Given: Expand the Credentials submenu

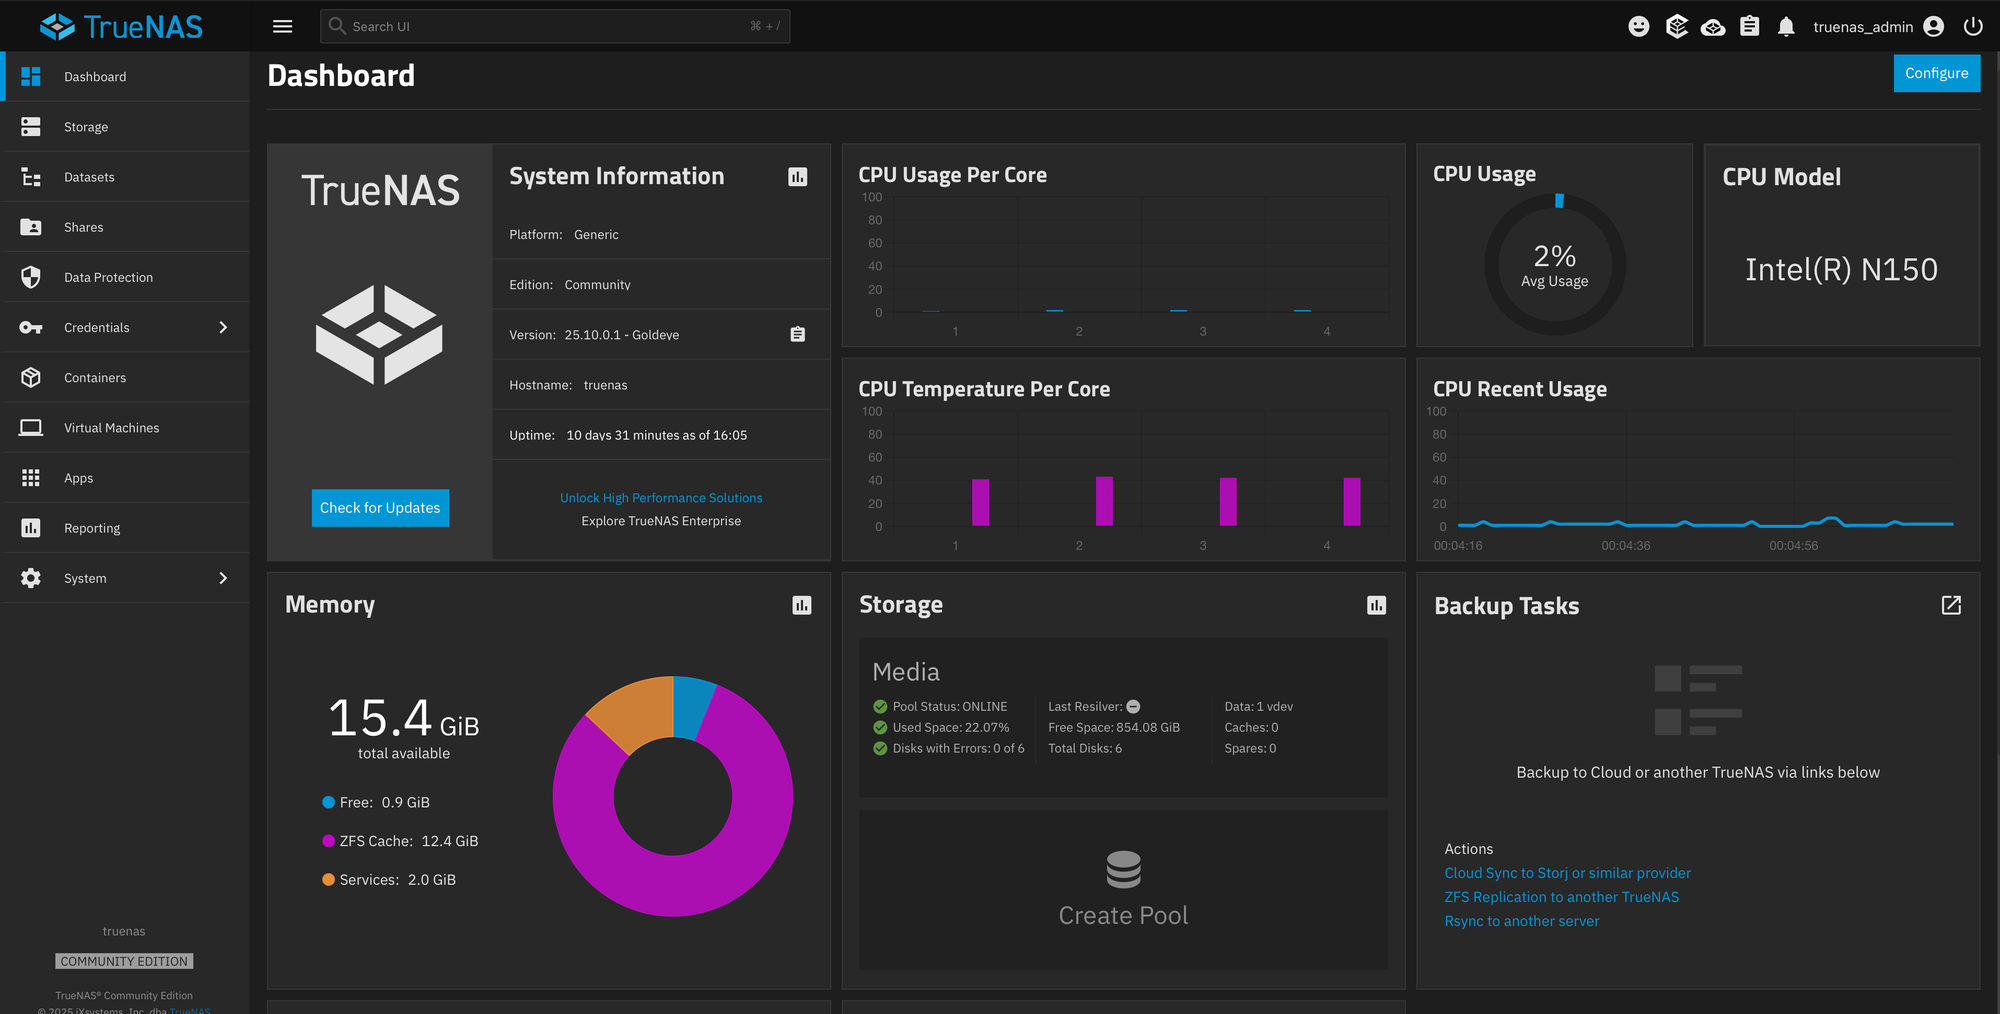Looking at the screenshot, I should click(x=223, y=328).
